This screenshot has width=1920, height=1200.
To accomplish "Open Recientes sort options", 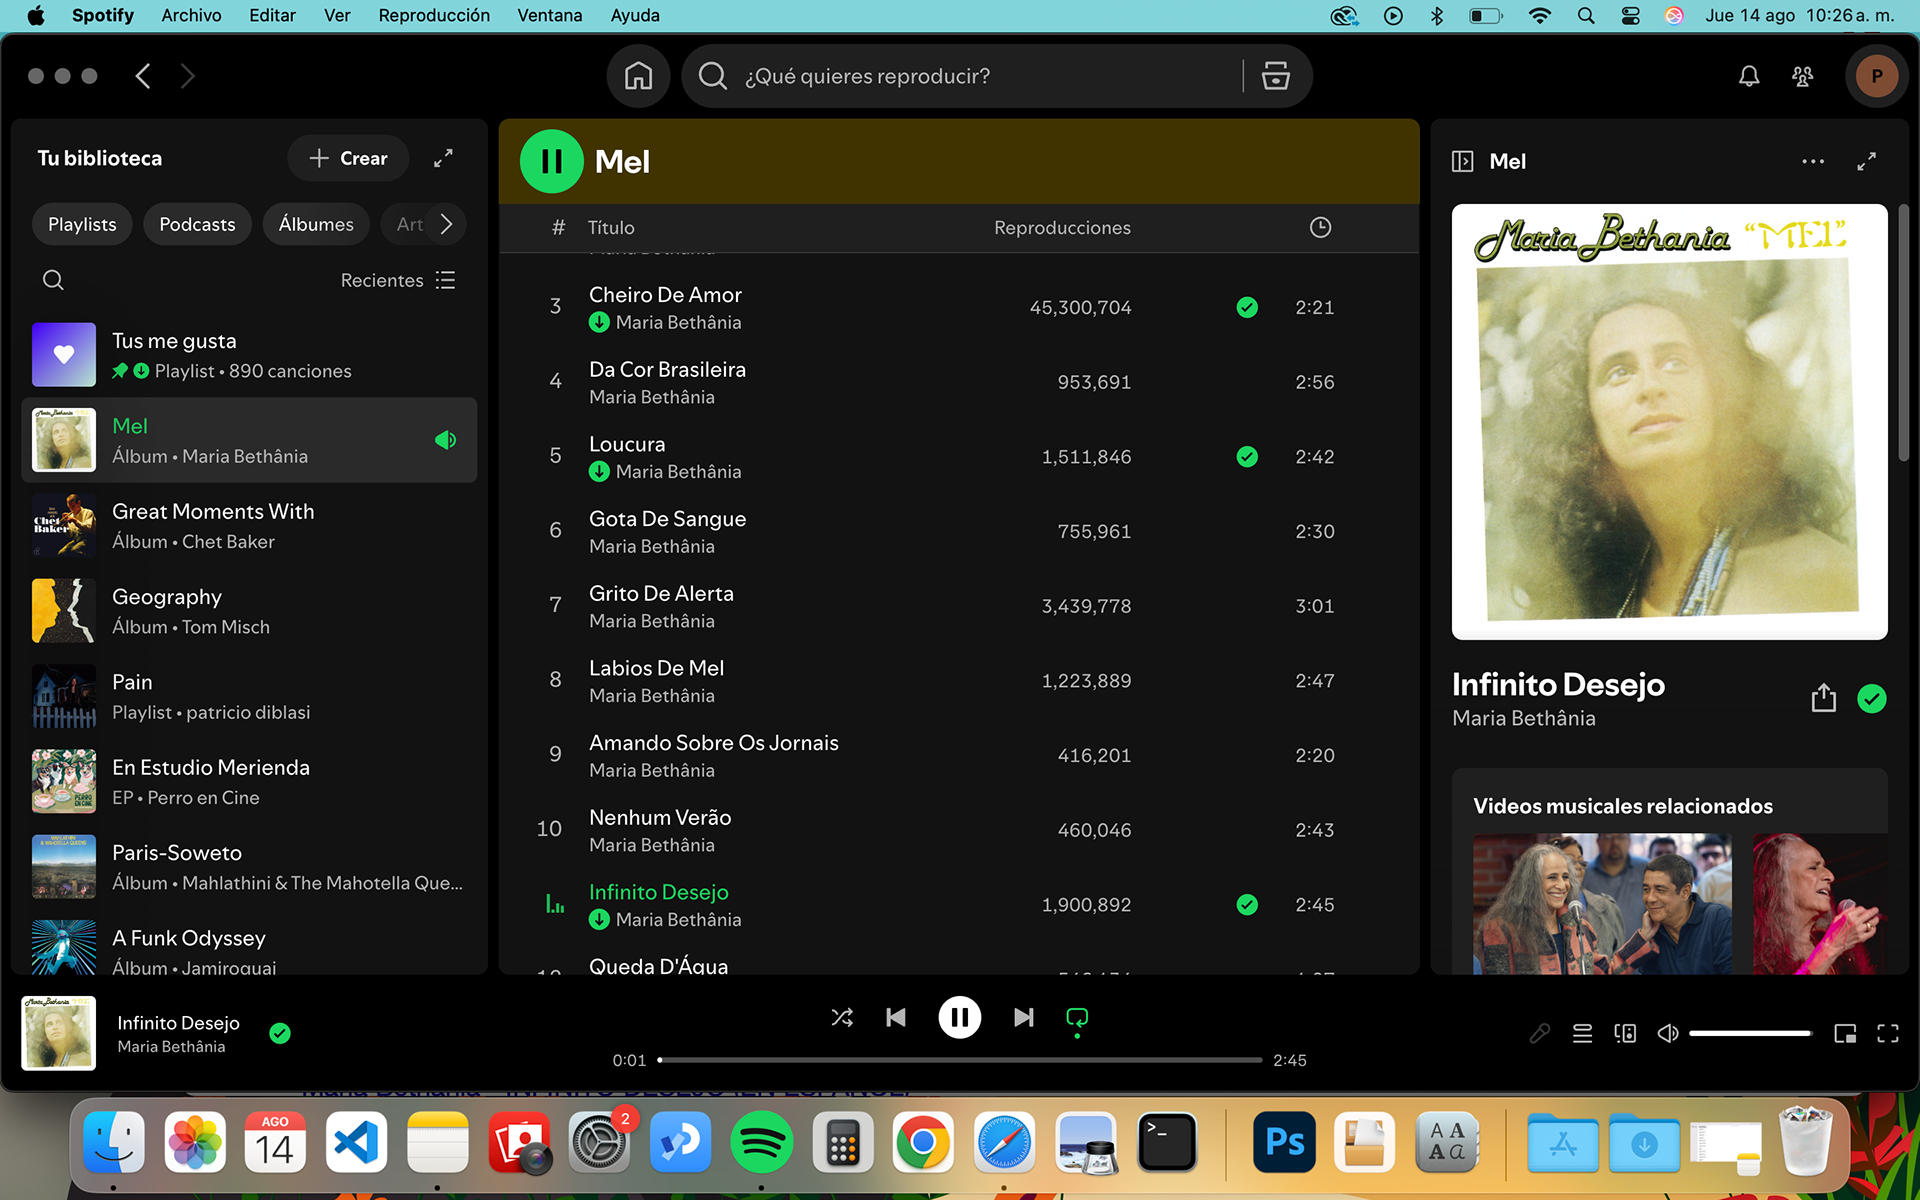I will coord(398,280).
